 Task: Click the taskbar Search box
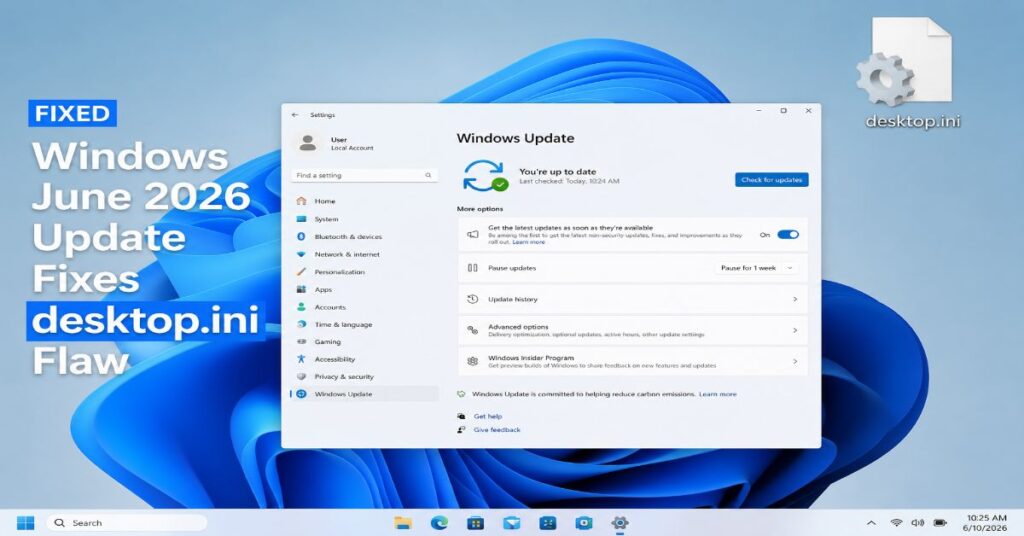click(127, 523)
